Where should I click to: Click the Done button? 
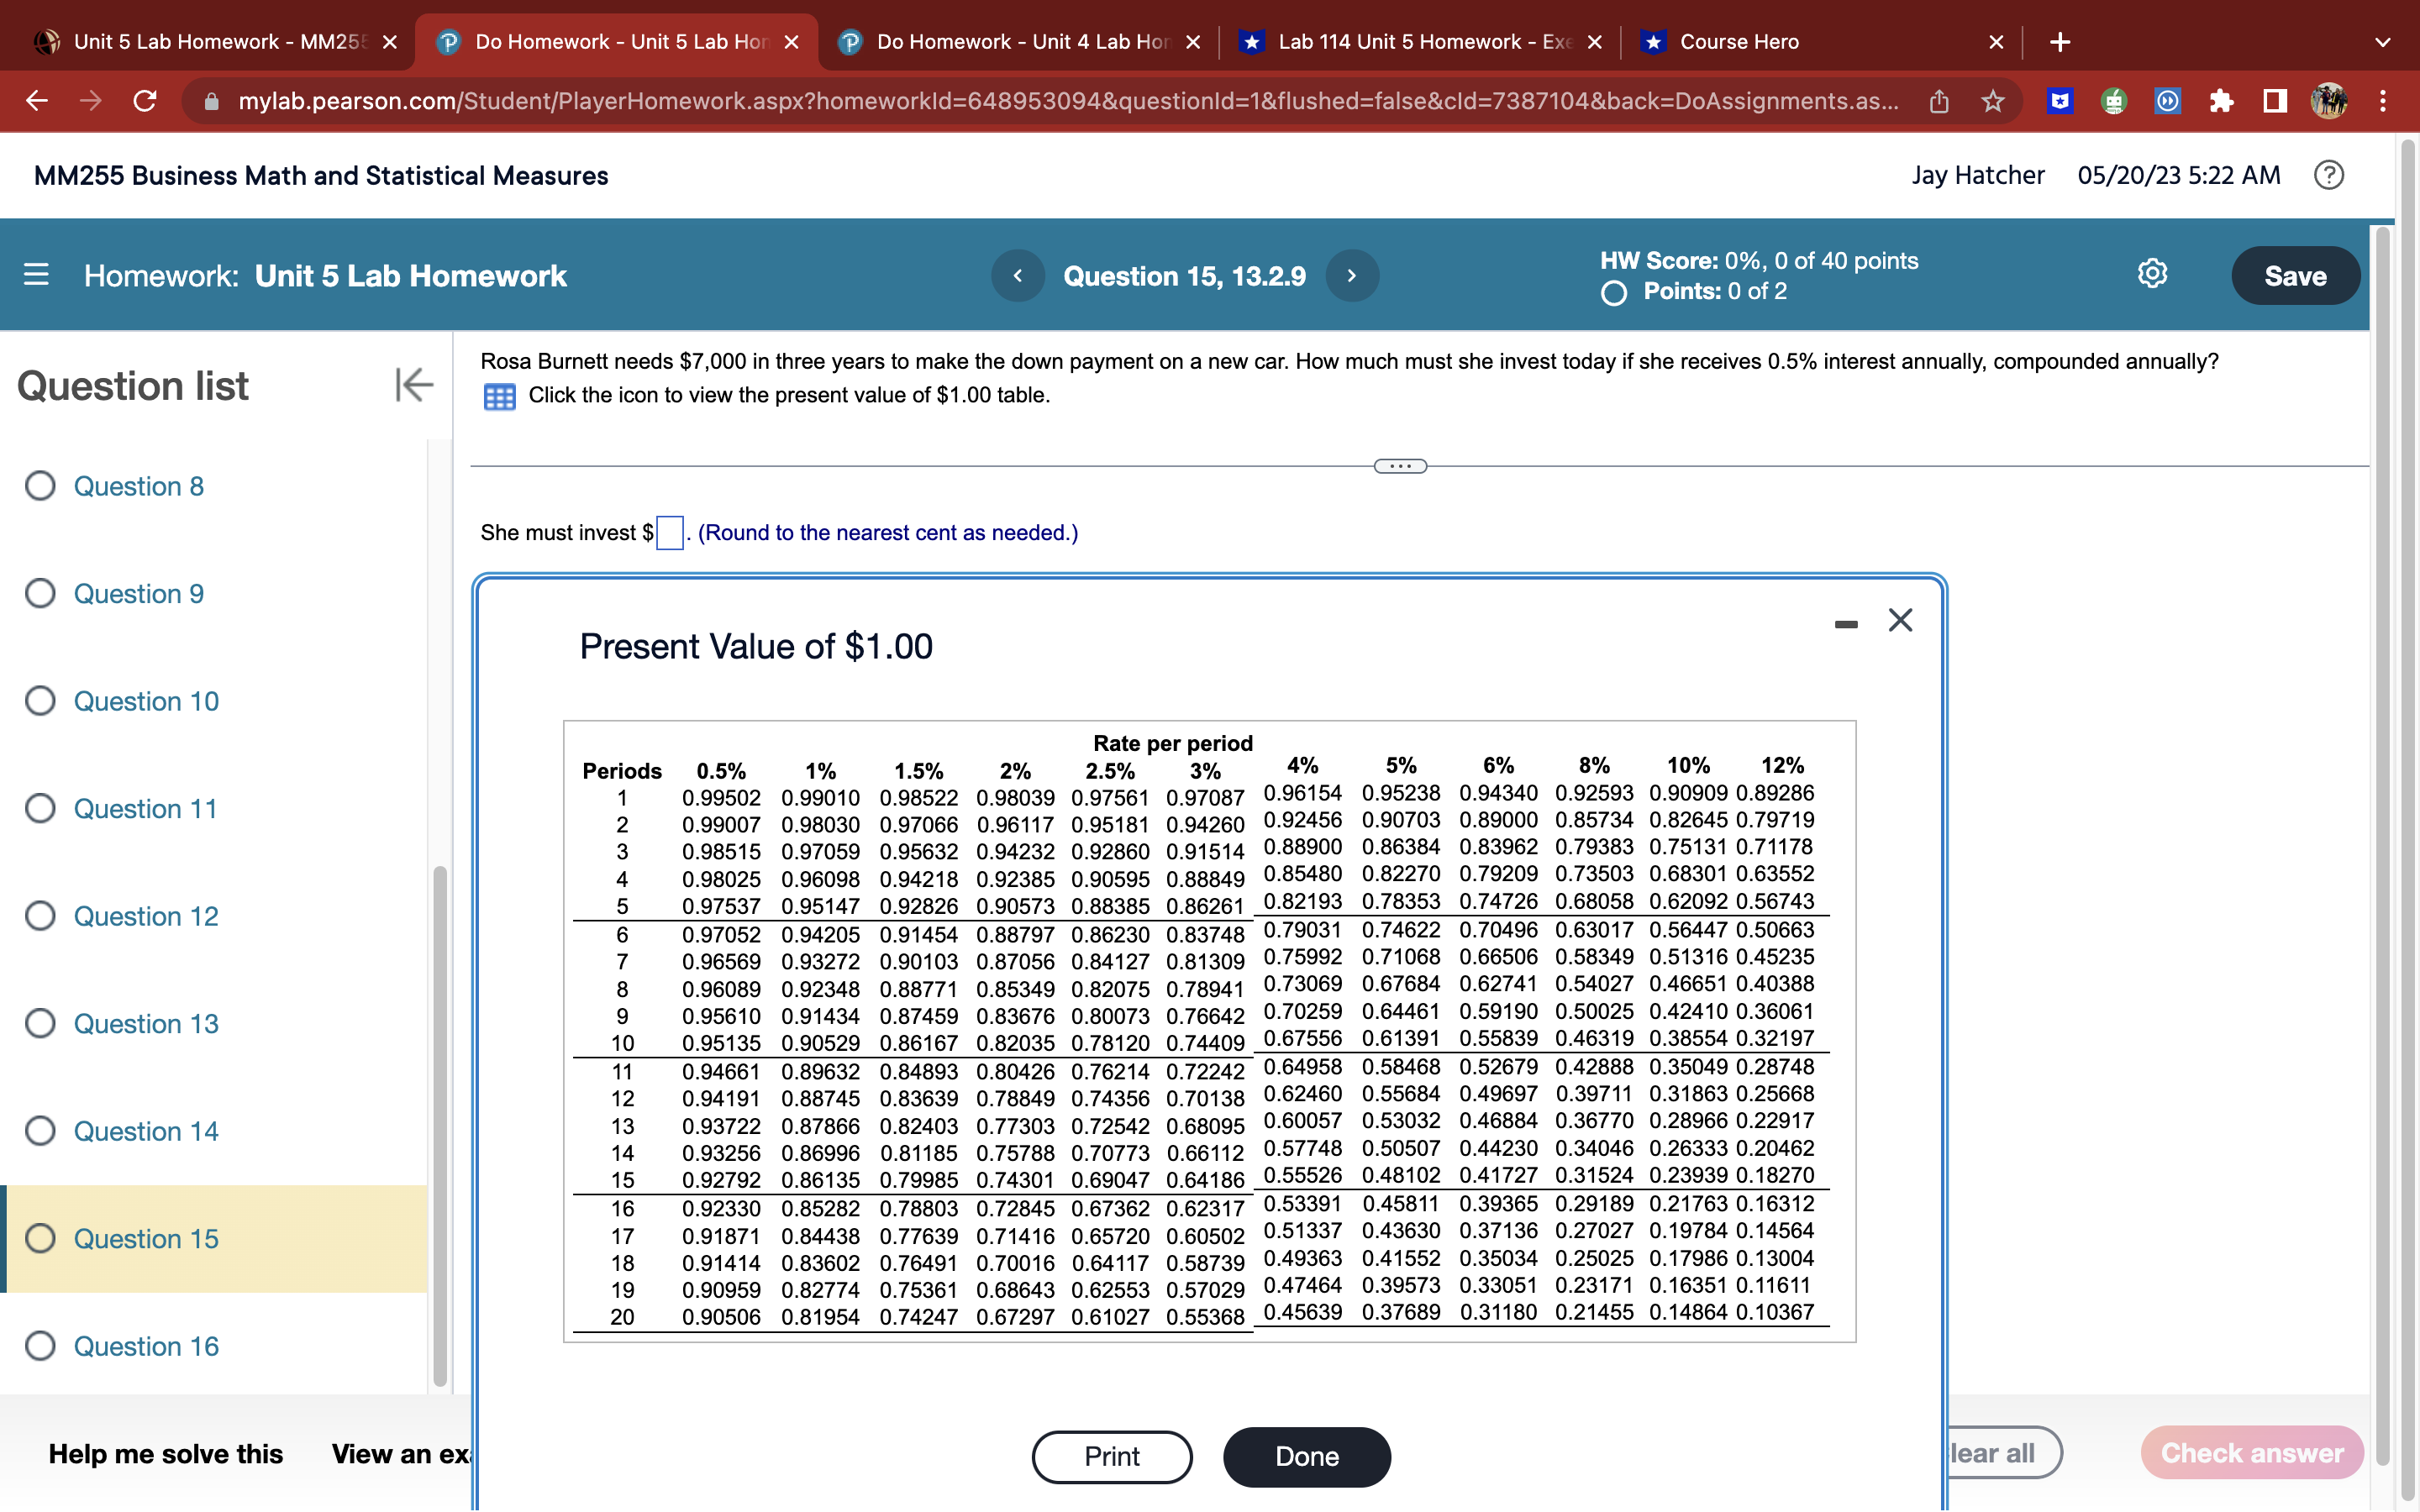1306,1456
